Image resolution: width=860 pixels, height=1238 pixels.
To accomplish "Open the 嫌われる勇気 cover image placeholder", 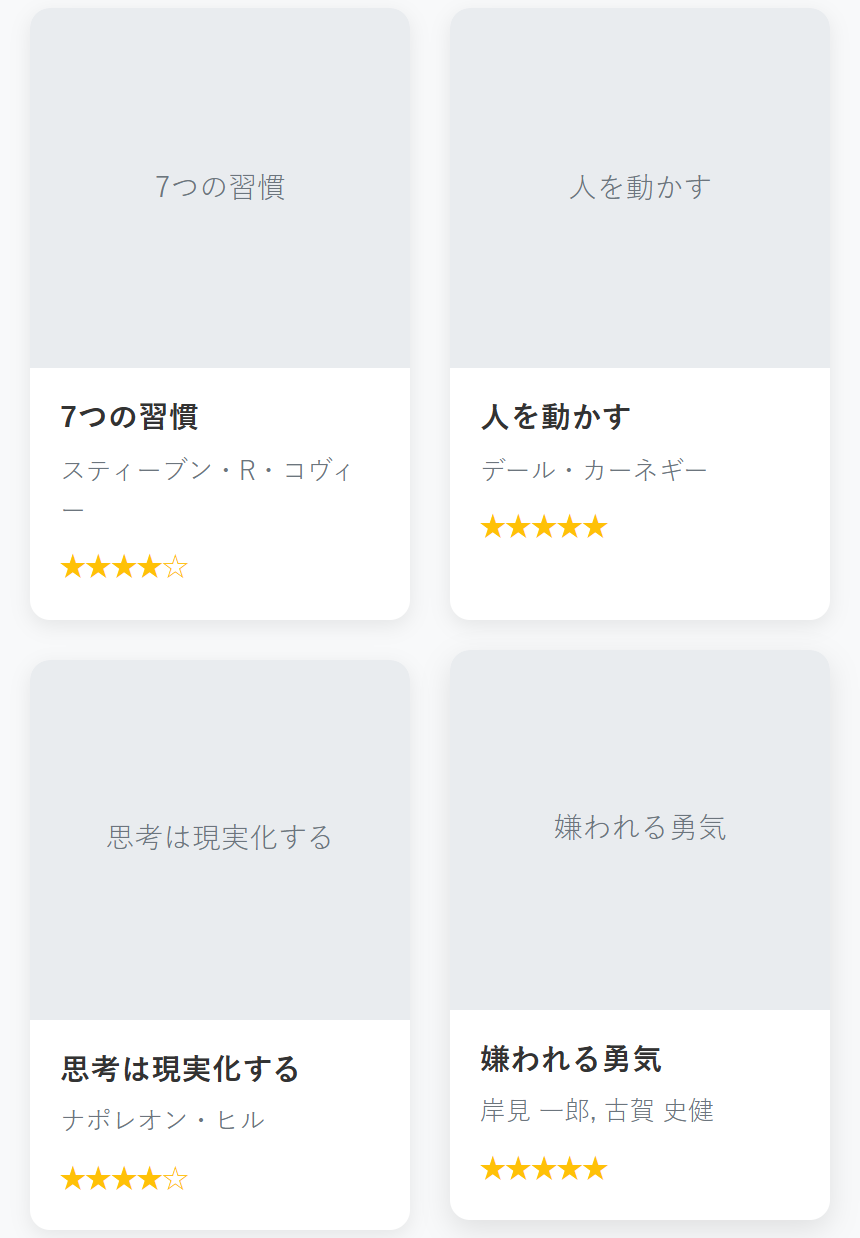I will tap(640, 829).
